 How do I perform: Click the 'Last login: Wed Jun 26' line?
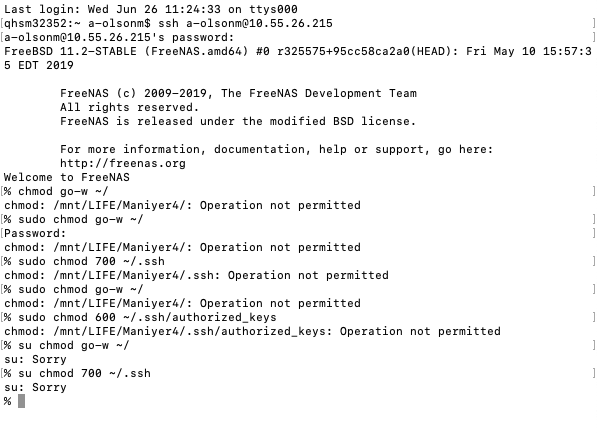click(x=151, y=9)
